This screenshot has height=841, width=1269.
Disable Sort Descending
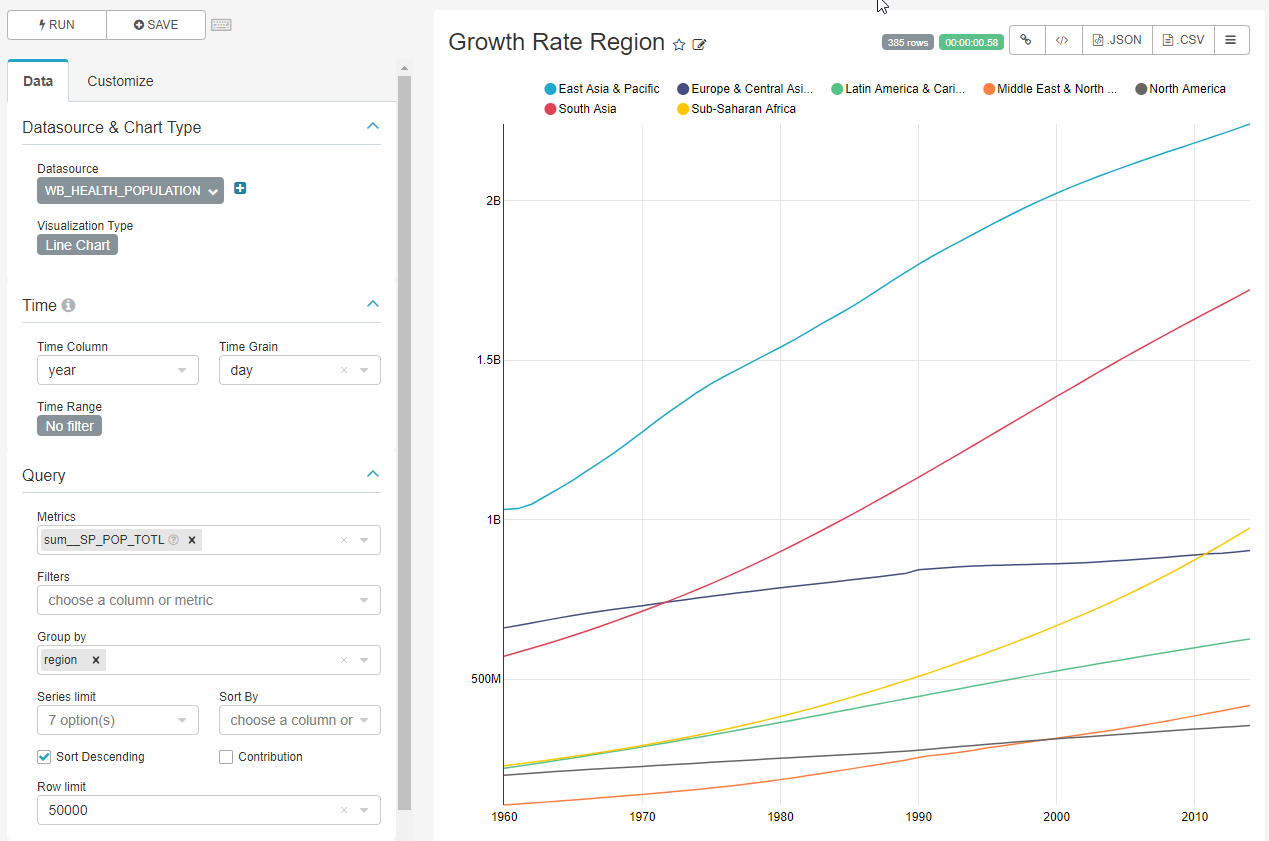tap(41, 757)
